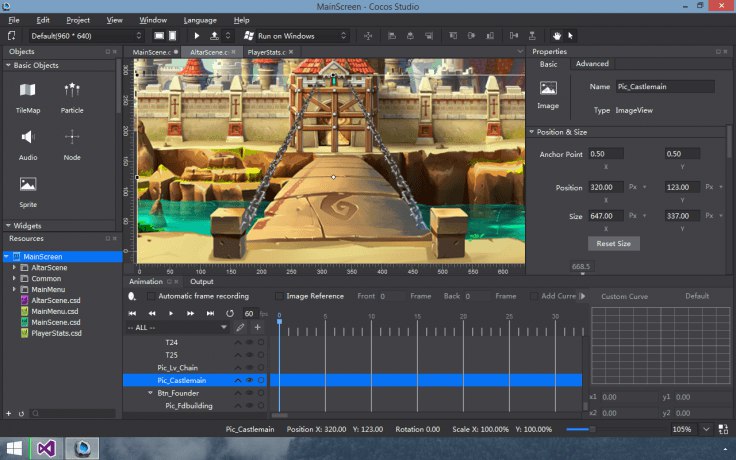The image size is (736, 460).
Task: Toggle visibility of T24 layer
Action: coord(249,342)
